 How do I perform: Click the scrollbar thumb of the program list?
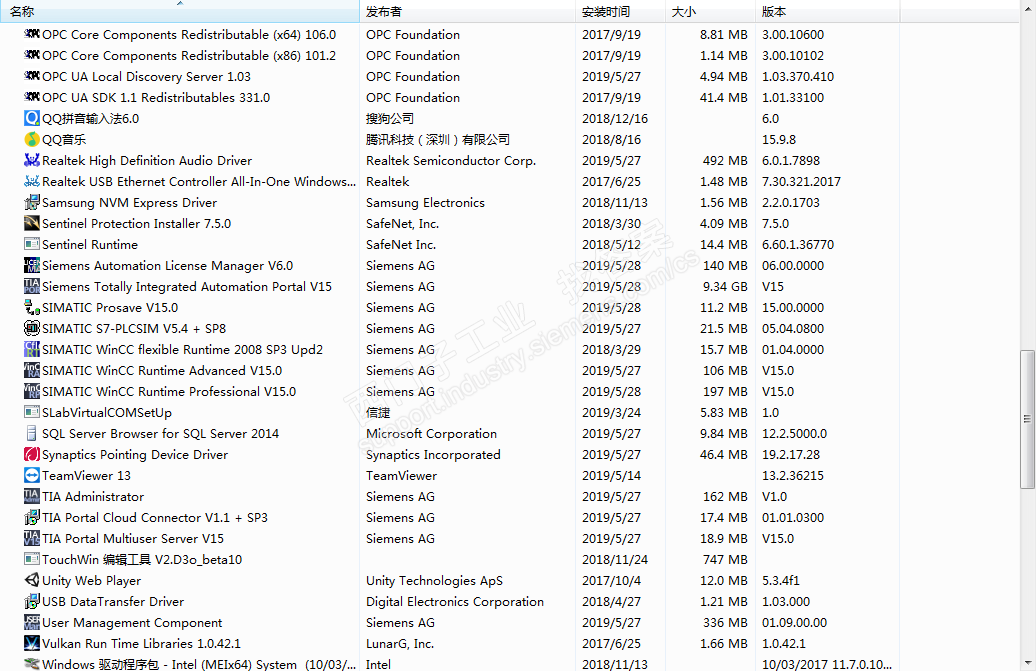[1027, 419]
